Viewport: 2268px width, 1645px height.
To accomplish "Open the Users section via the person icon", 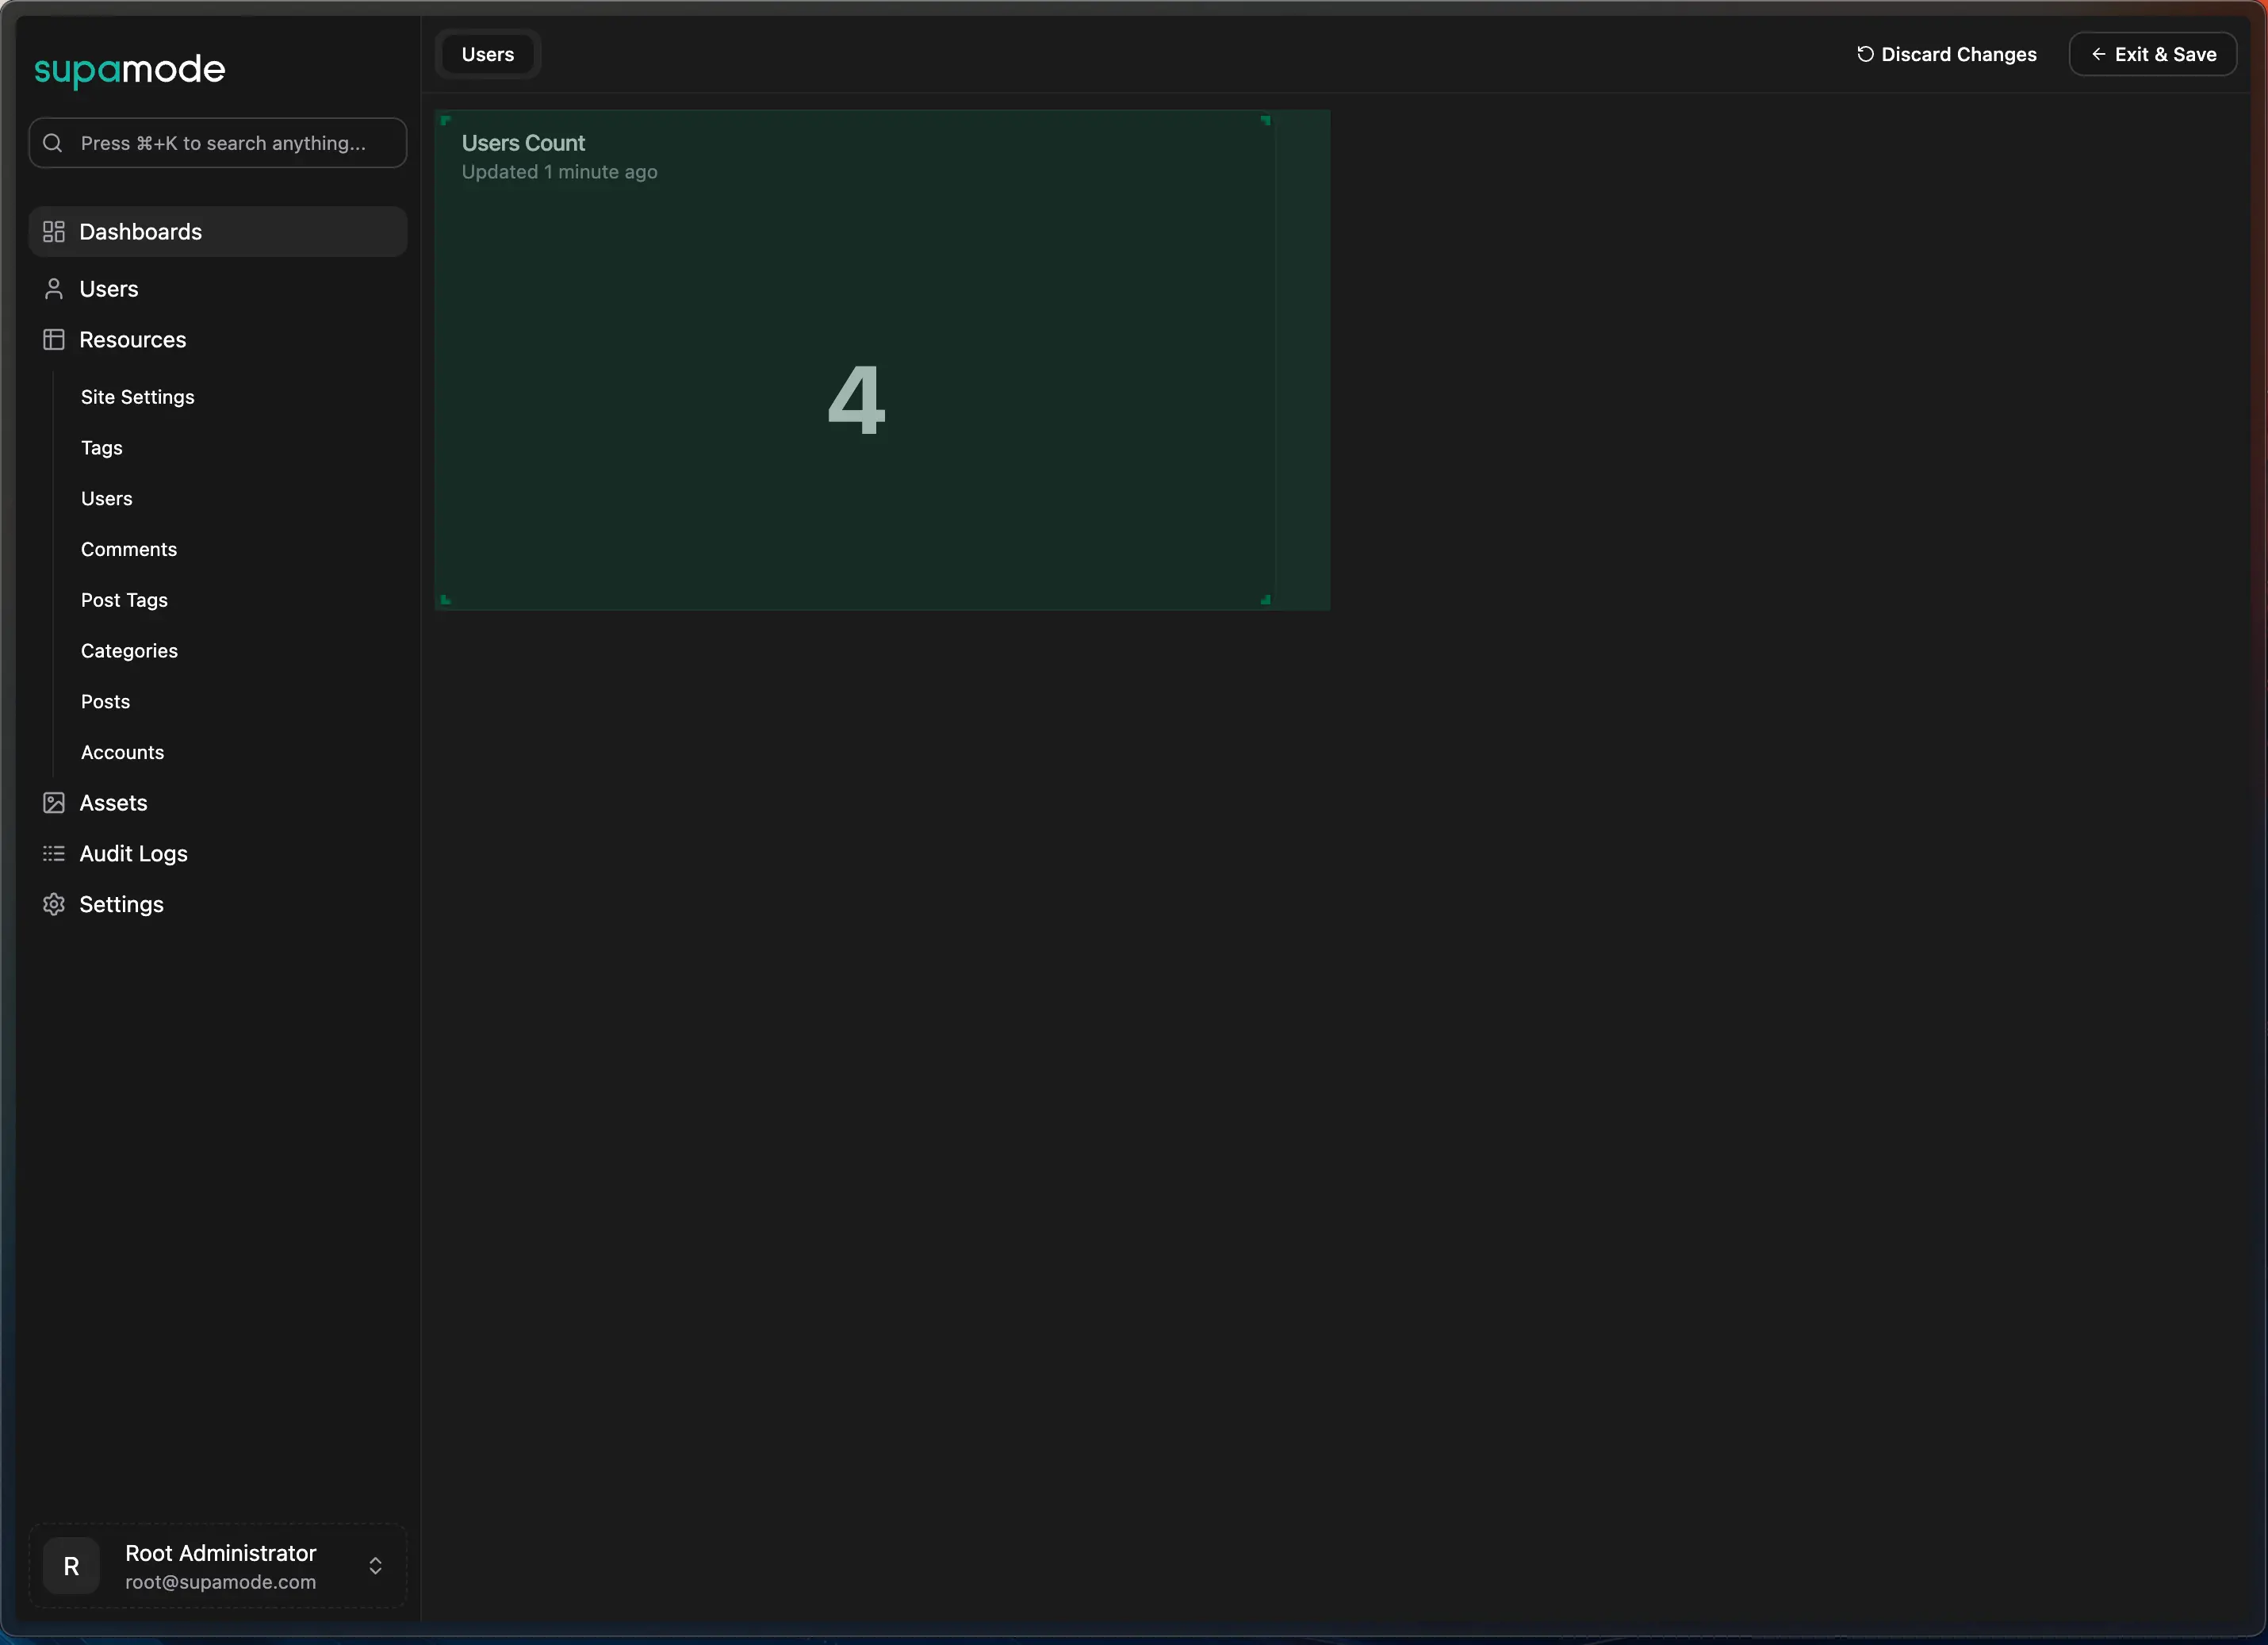I will pyautogui.click(x=54, y=289).
